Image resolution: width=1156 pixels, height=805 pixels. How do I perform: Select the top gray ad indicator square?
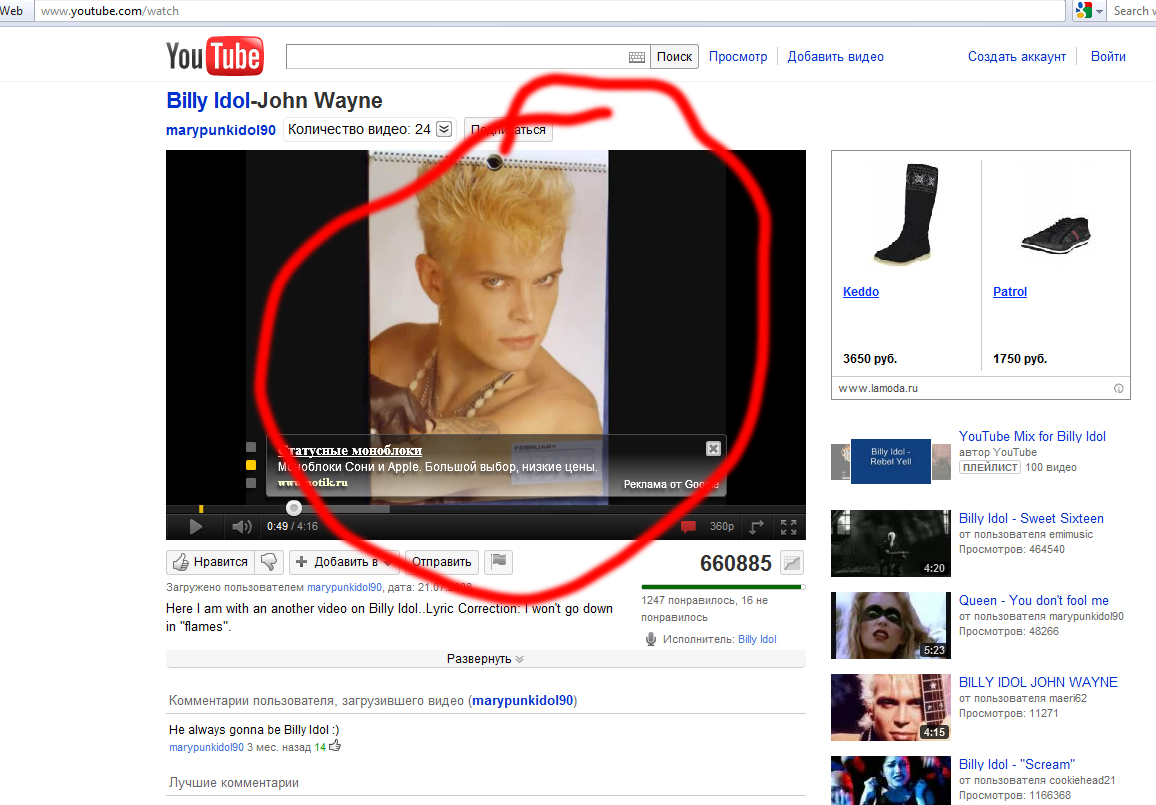251,447
